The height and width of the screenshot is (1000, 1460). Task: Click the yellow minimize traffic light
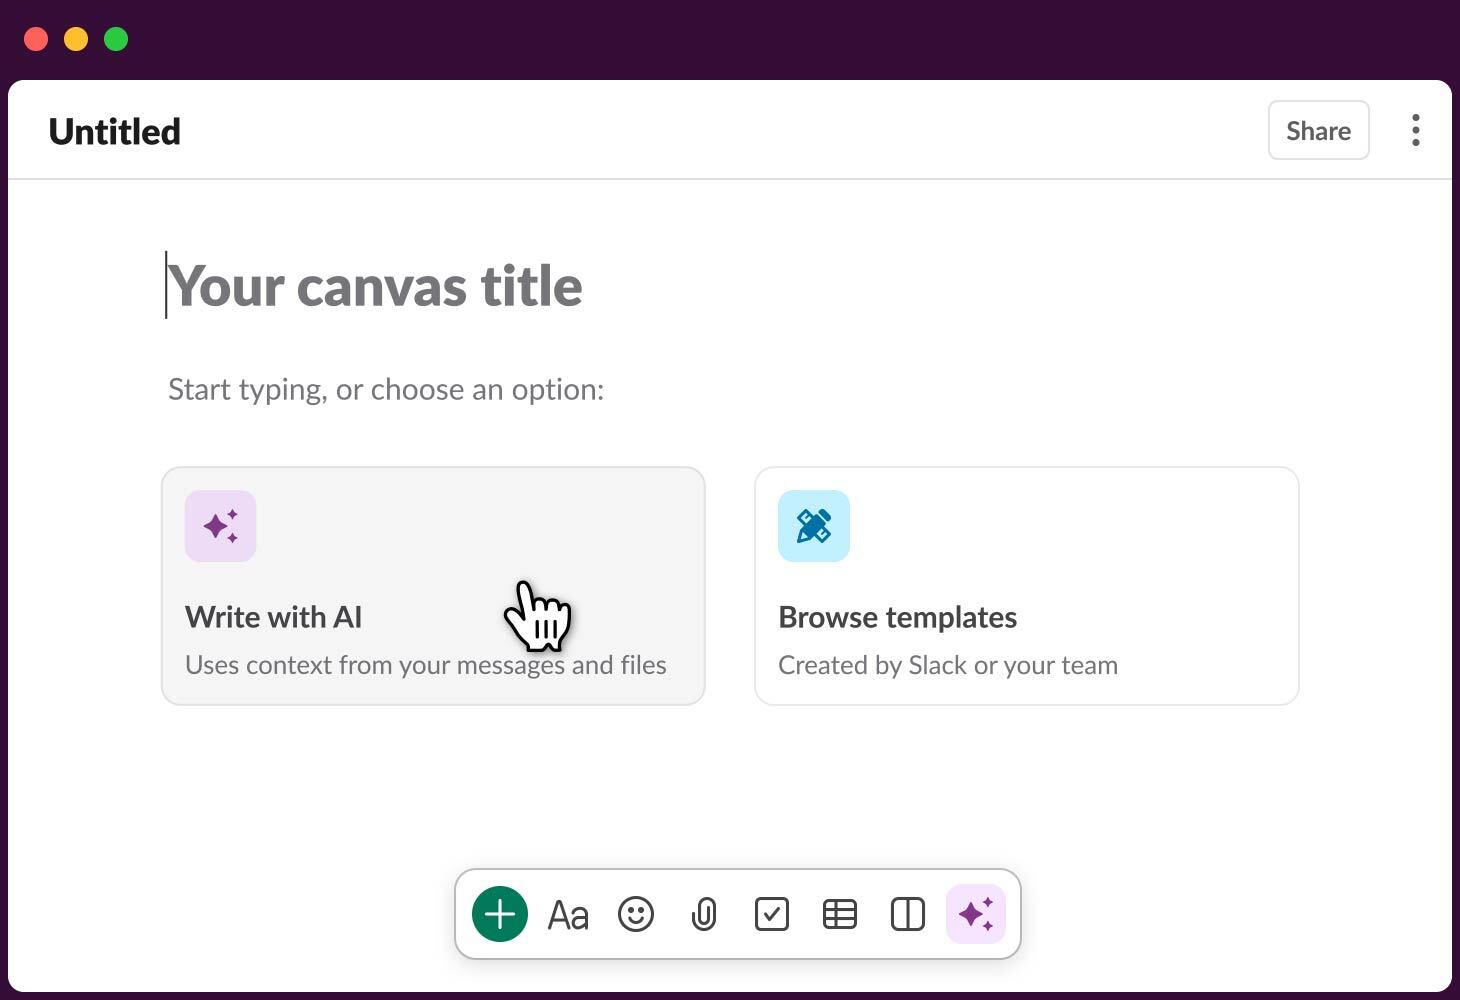tap(76, 38)
